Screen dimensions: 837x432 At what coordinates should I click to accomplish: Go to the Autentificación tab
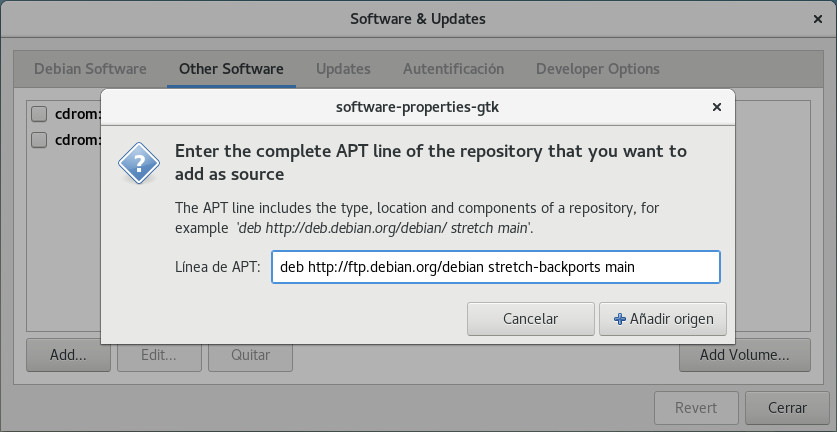(x=453, y=69)
